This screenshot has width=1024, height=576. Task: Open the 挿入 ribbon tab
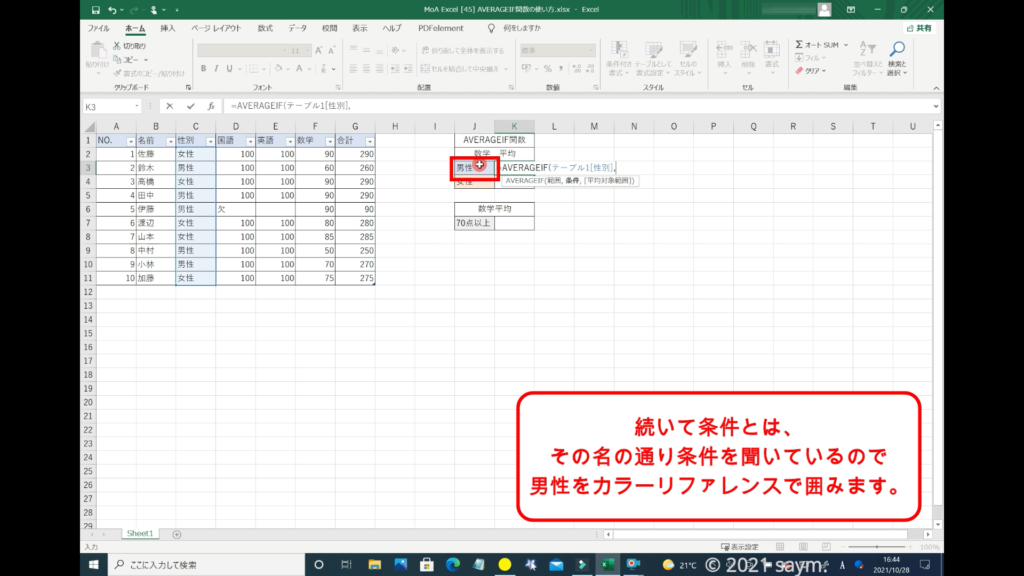(167, 28)
